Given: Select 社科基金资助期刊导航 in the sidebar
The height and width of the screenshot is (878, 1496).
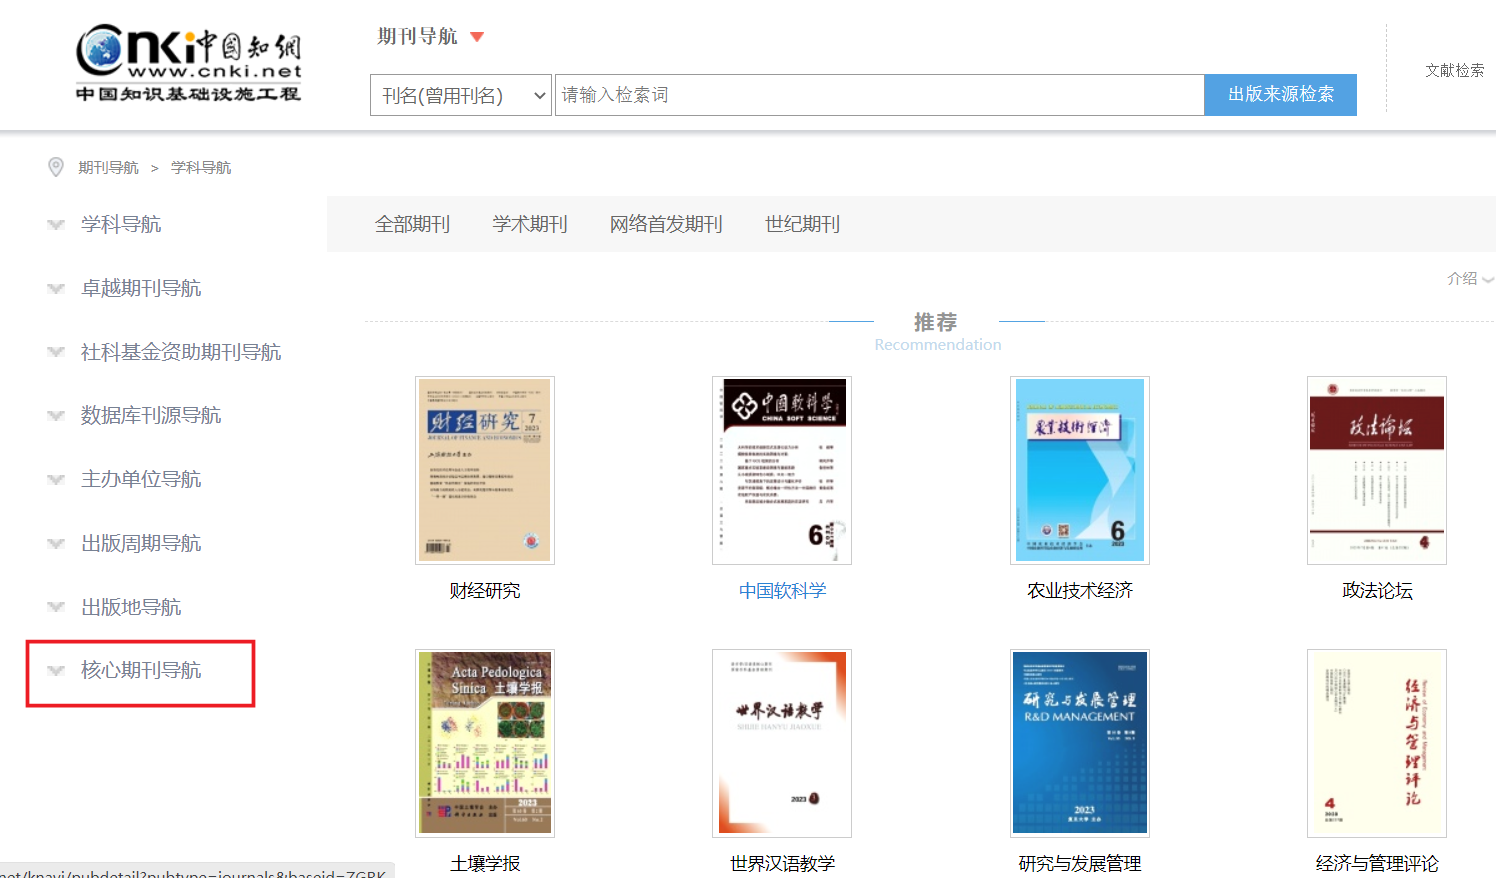Looking at the screenshot, I should [x=181, y=352].
